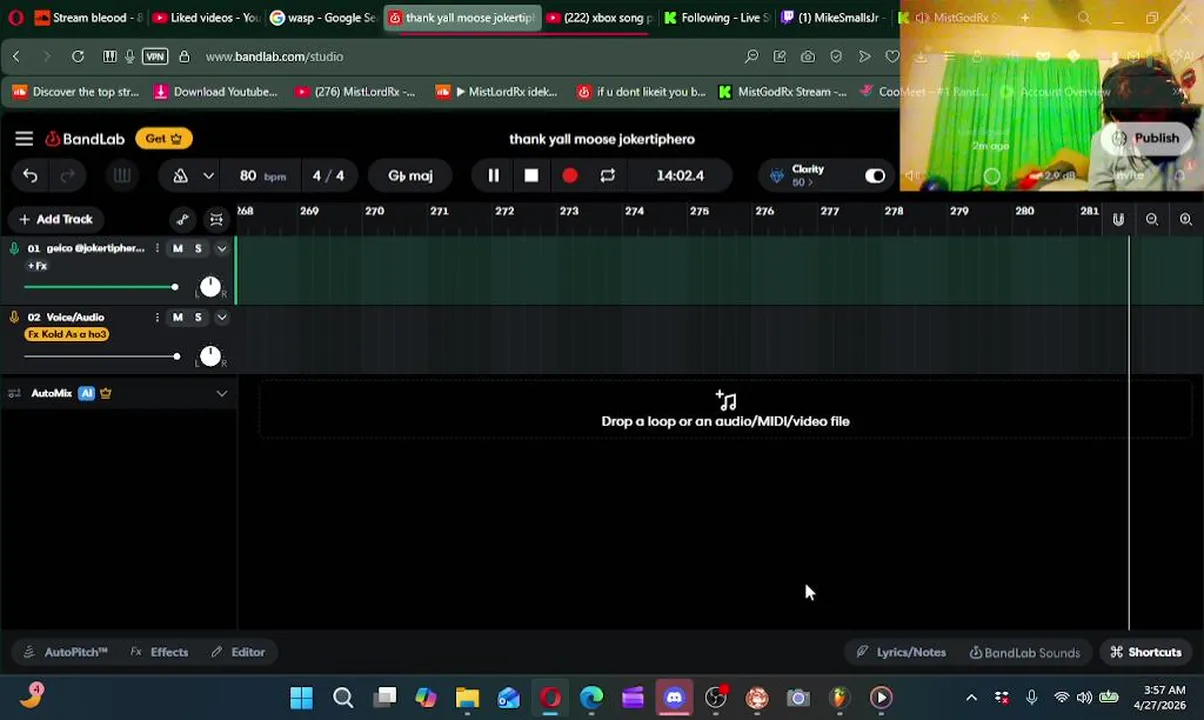This screenshot has width=1204, height=720.
Task: Open the BandLab hamburger menu
Action: point(24,139)
